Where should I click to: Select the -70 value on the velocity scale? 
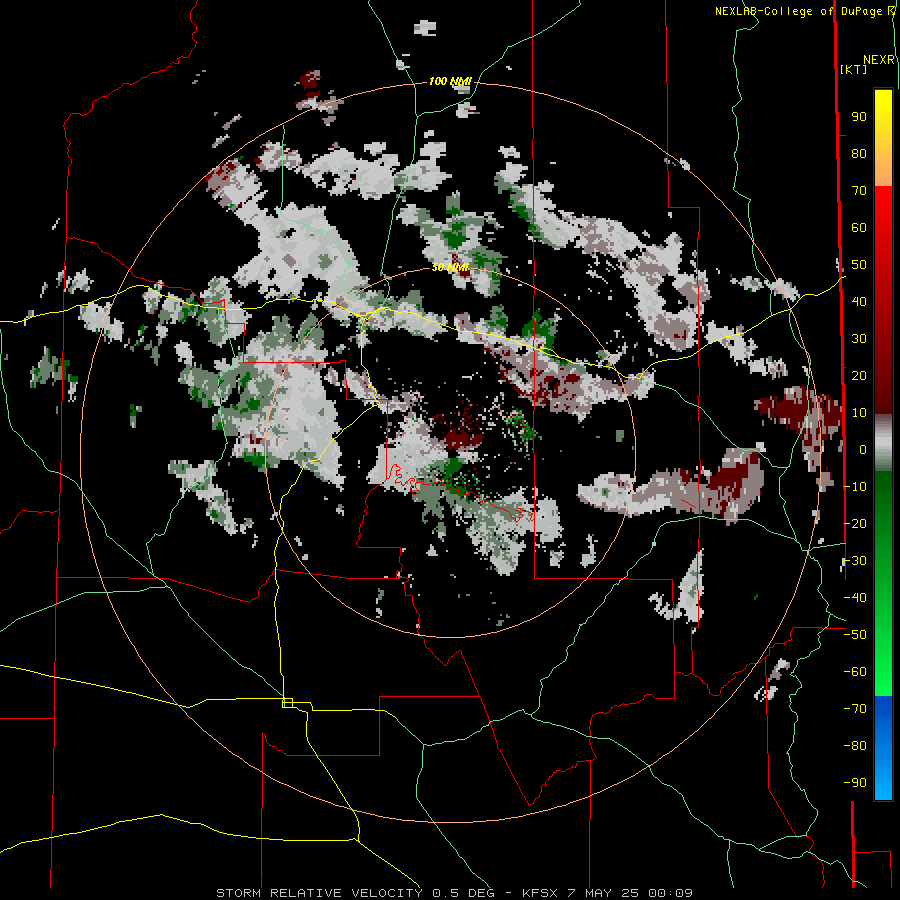point(855,709)
